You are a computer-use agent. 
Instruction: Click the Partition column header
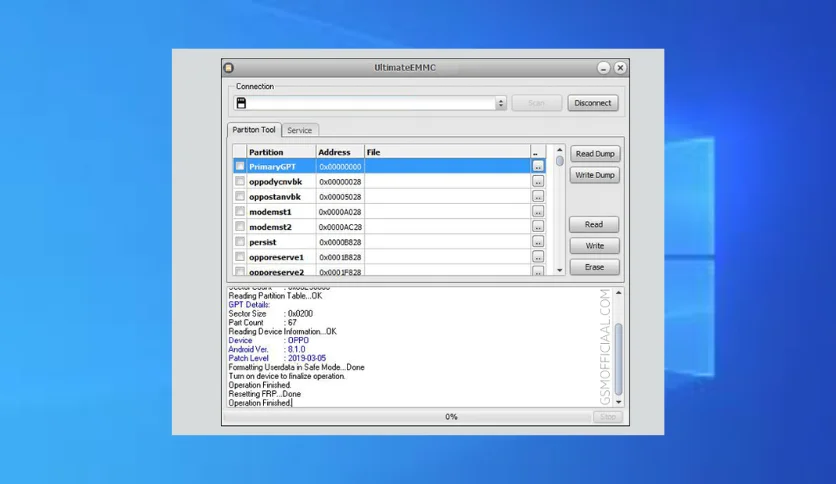pyautogui.click(x=281, y=152)
